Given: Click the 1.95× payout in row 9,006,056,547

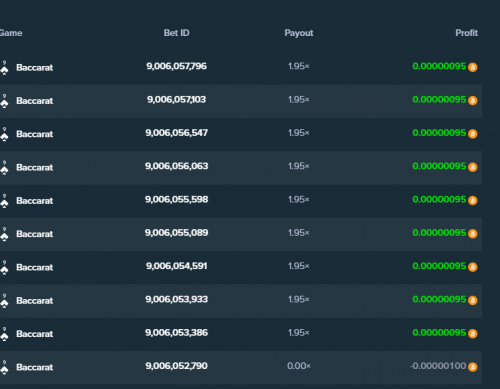Looking at the screenshot, I should [x=299, y=133].
